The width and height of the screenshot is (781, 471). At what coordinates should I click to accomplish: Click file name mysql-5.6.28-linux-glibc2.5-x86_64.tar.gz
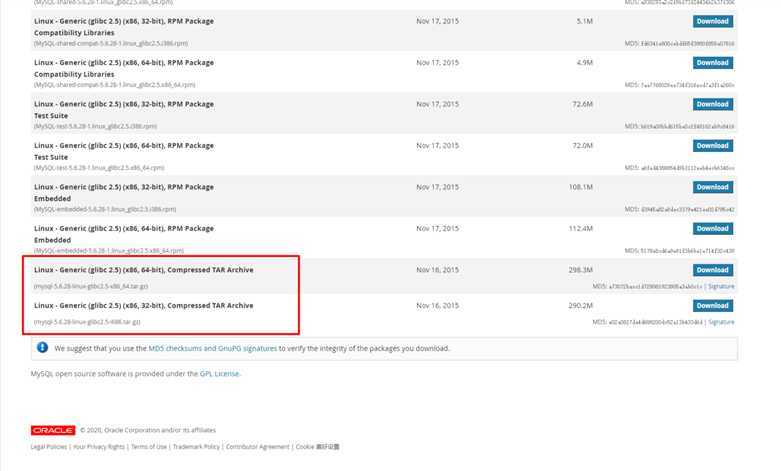[x=91, y=286]
